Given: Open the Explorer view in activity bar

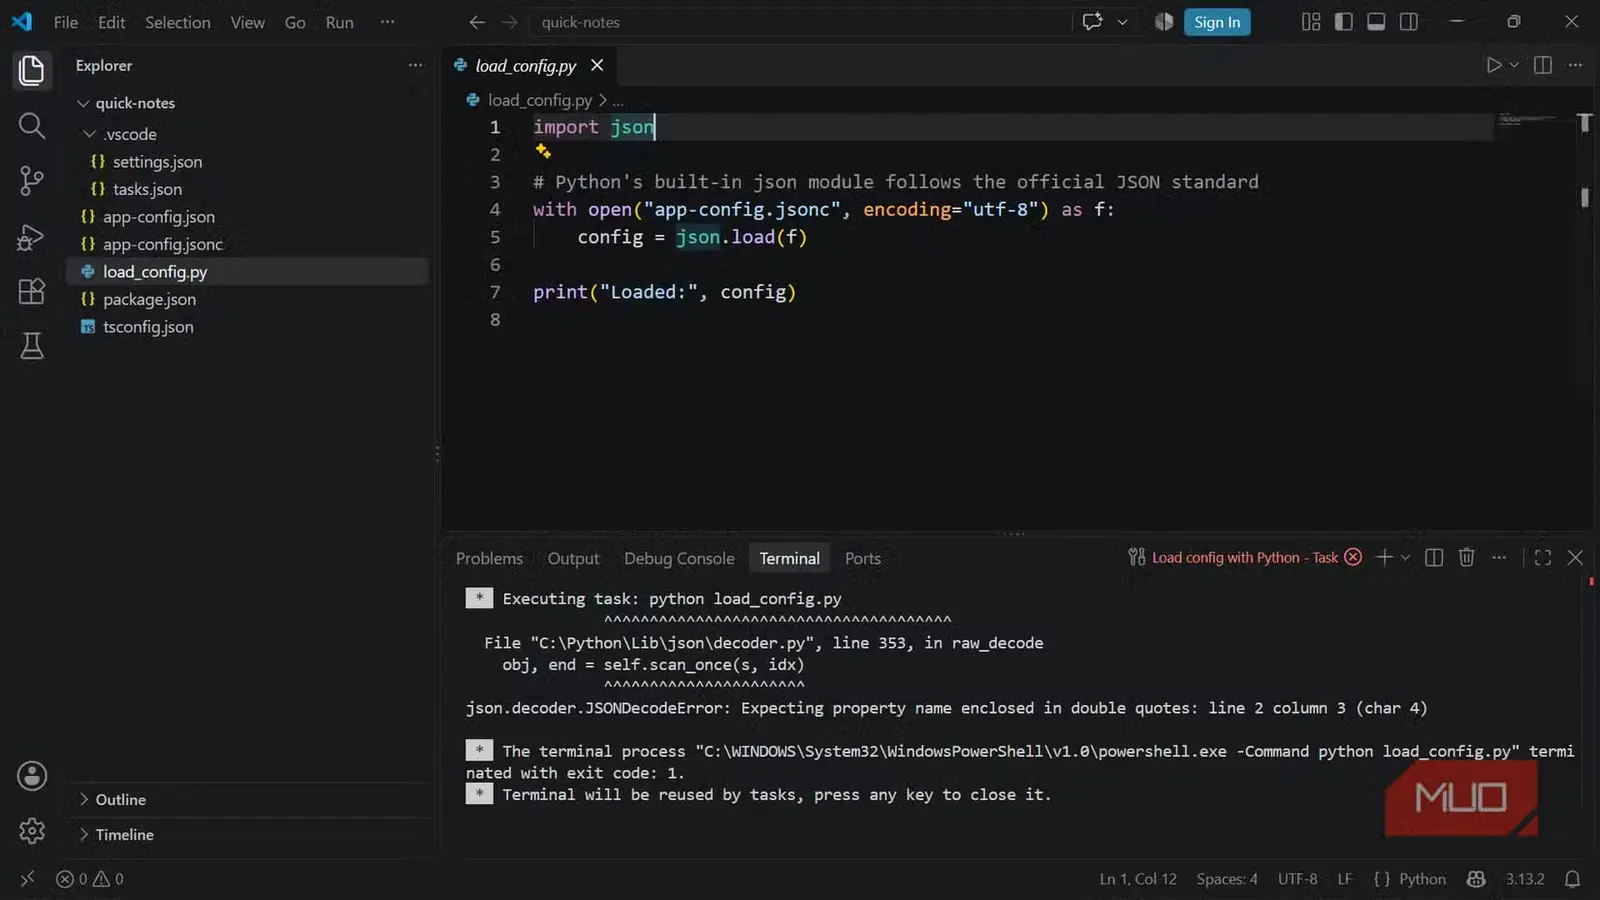Looking at the screenshot, I should tap(32, 70).
